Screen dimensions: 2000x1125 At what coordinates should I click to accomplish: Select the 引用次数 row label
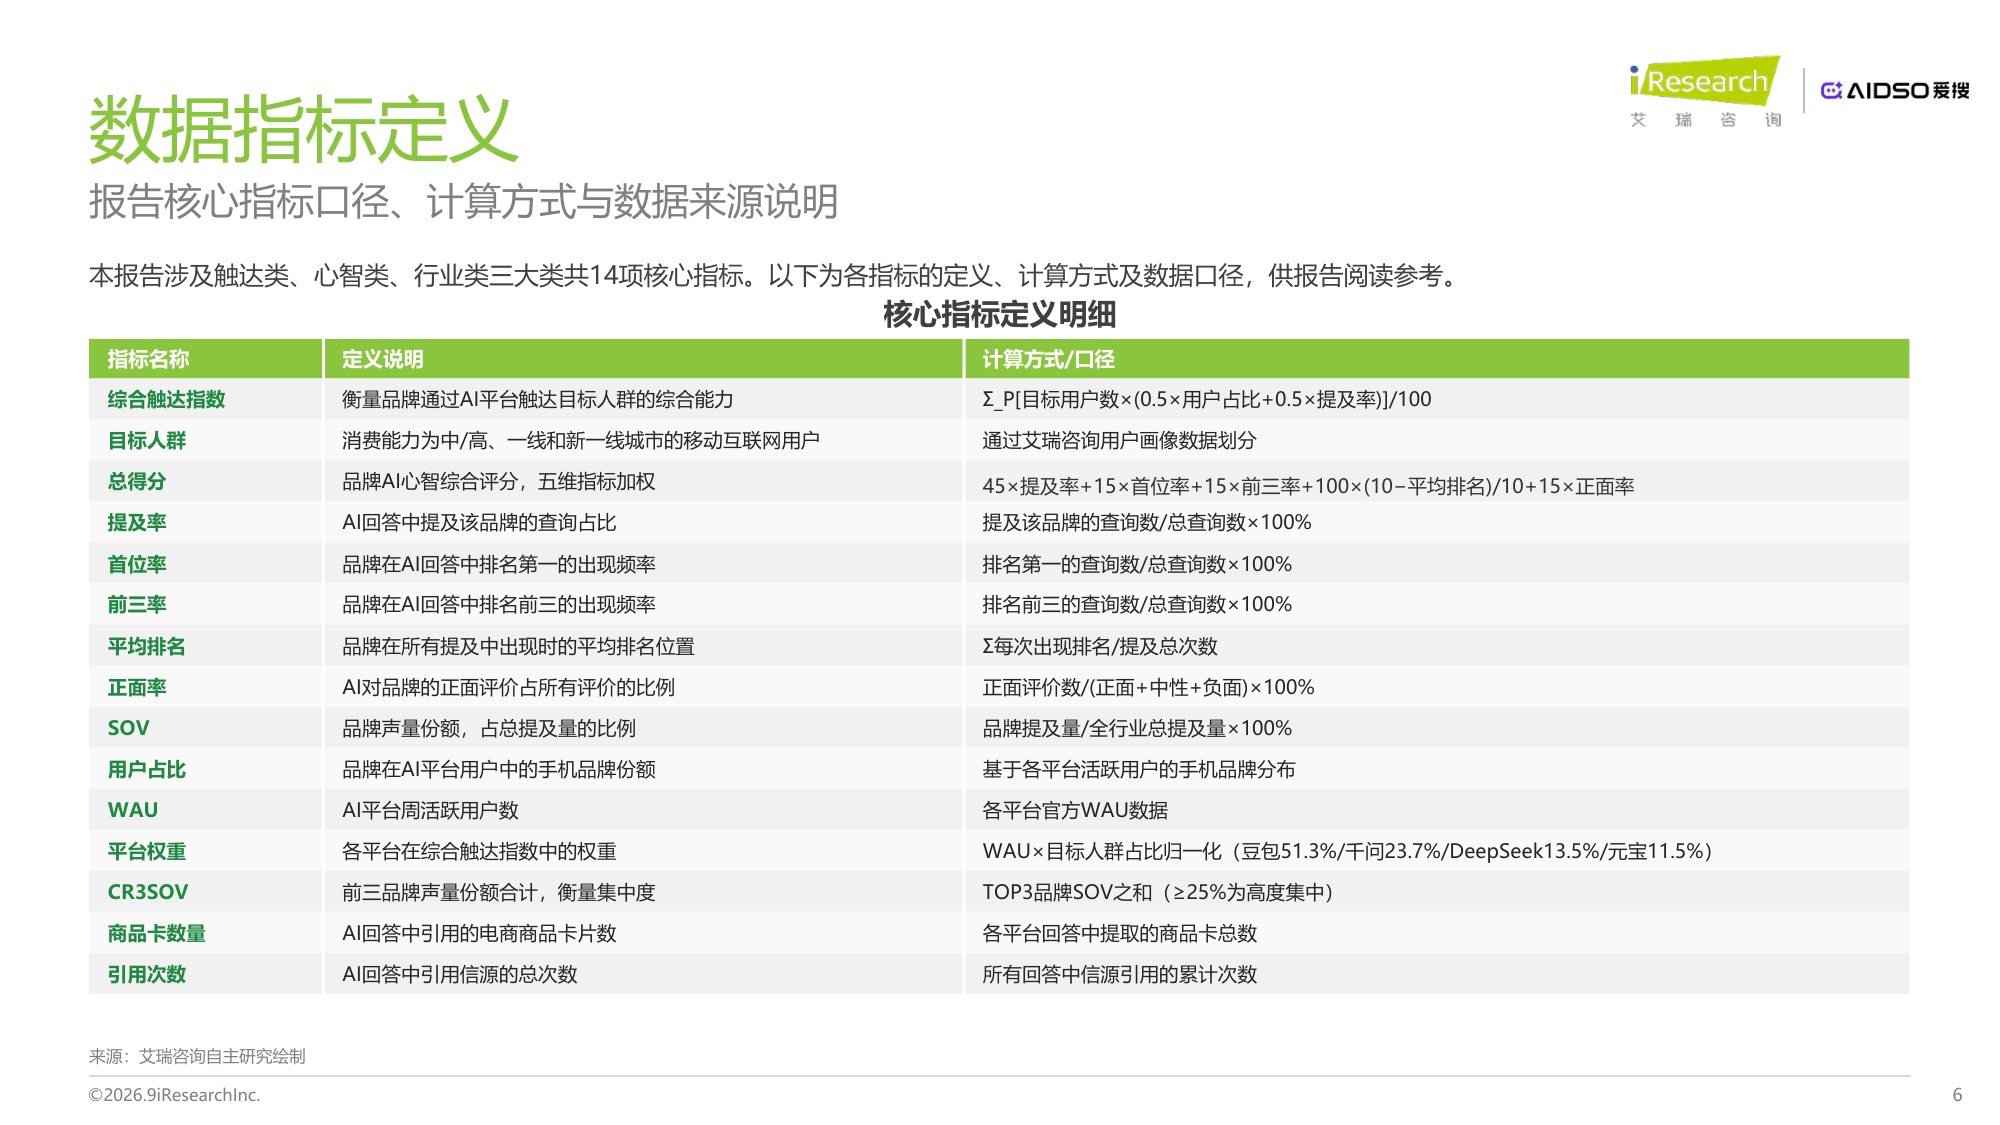tap(146, 974)
